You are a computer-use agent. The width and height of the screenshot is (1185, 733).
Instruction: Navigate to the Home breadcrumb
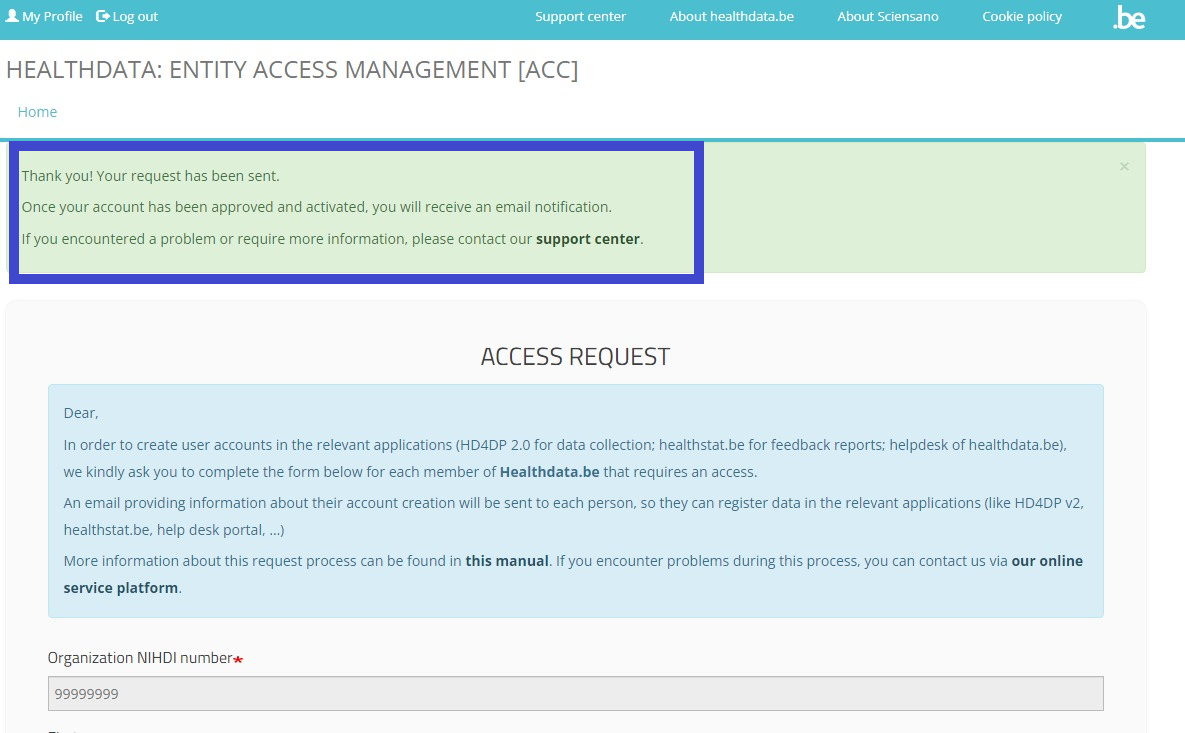click(37, 112)
